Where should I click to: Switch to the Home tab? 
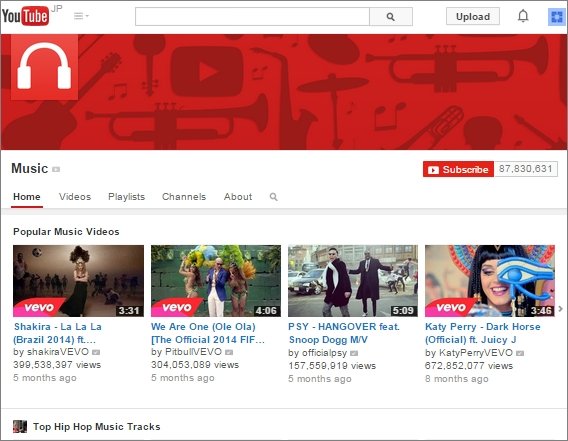[27, 197]
